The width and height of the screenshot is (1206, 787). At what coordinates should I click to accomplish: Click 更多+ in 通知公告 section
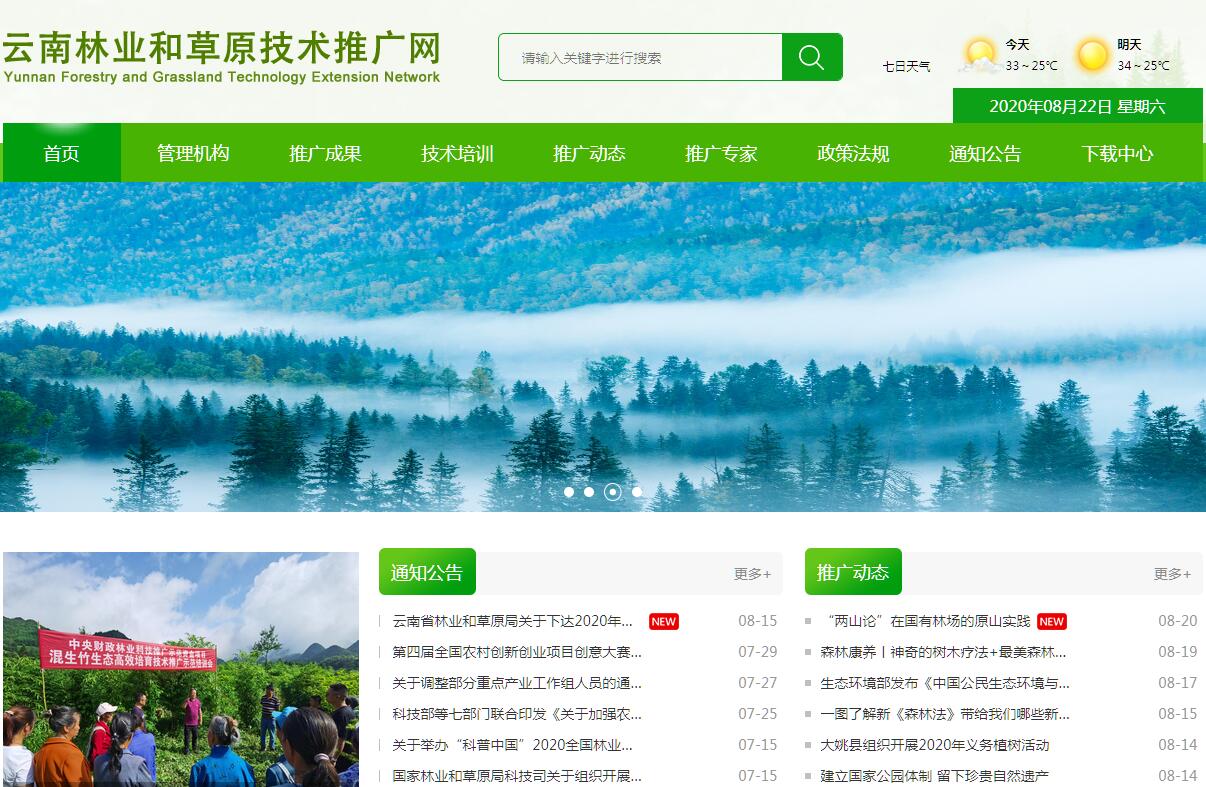pyautogui.click(x=752, y=573)
